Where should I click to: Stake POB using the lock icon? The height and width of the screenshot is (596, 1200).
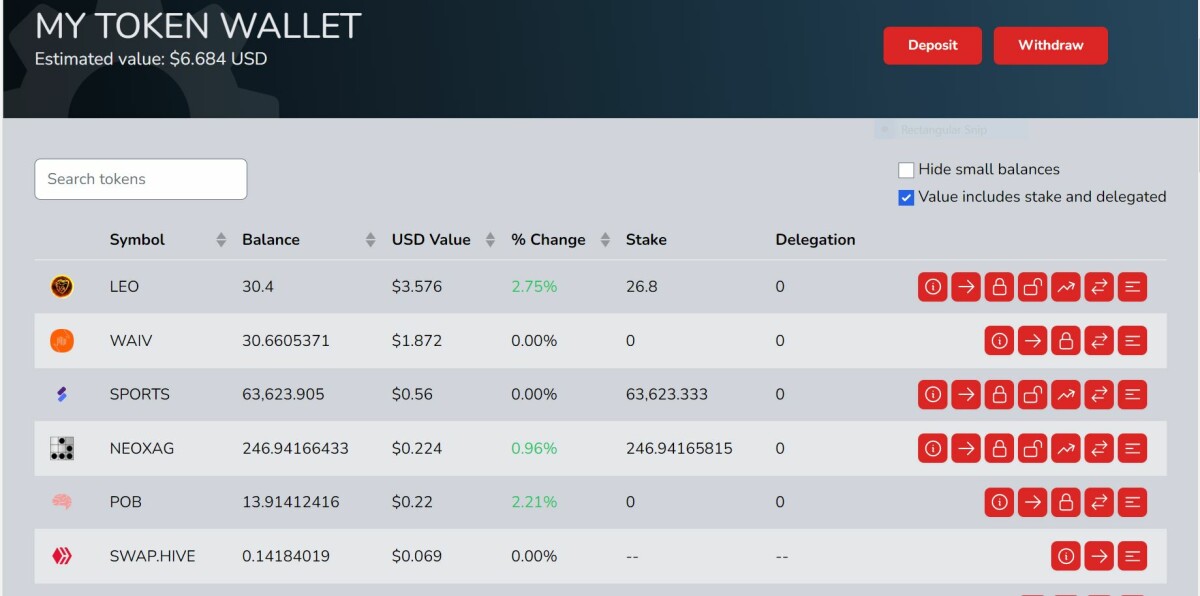[x=1065, y=502]
